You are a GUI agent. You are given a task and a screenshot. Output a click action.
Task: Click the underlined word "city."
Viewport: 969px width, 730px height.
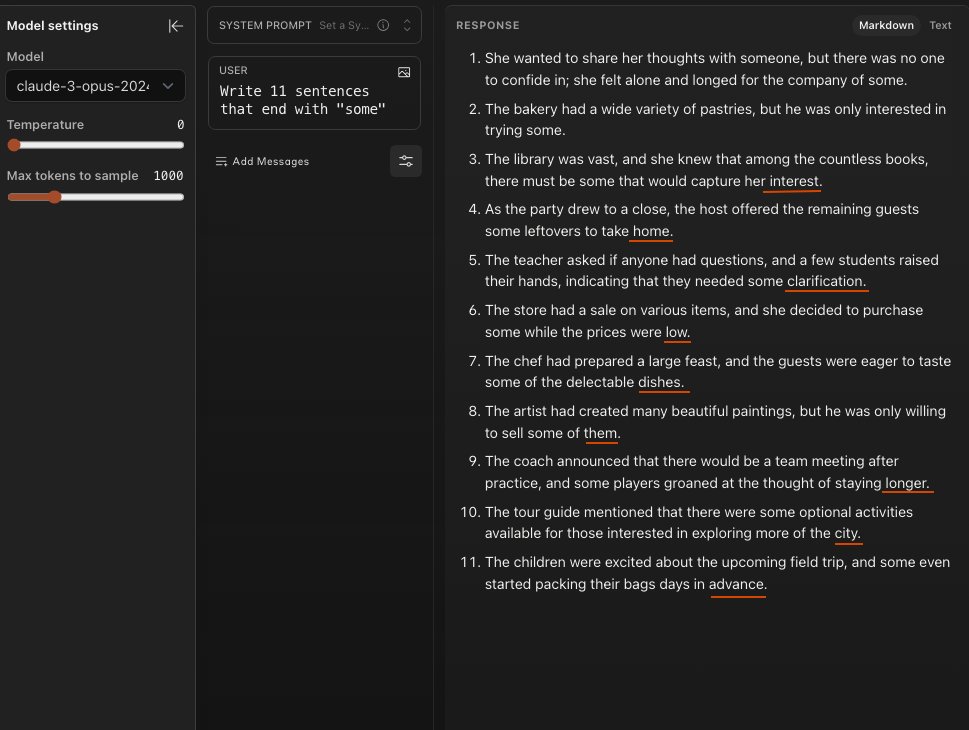[x=847, y=533]
